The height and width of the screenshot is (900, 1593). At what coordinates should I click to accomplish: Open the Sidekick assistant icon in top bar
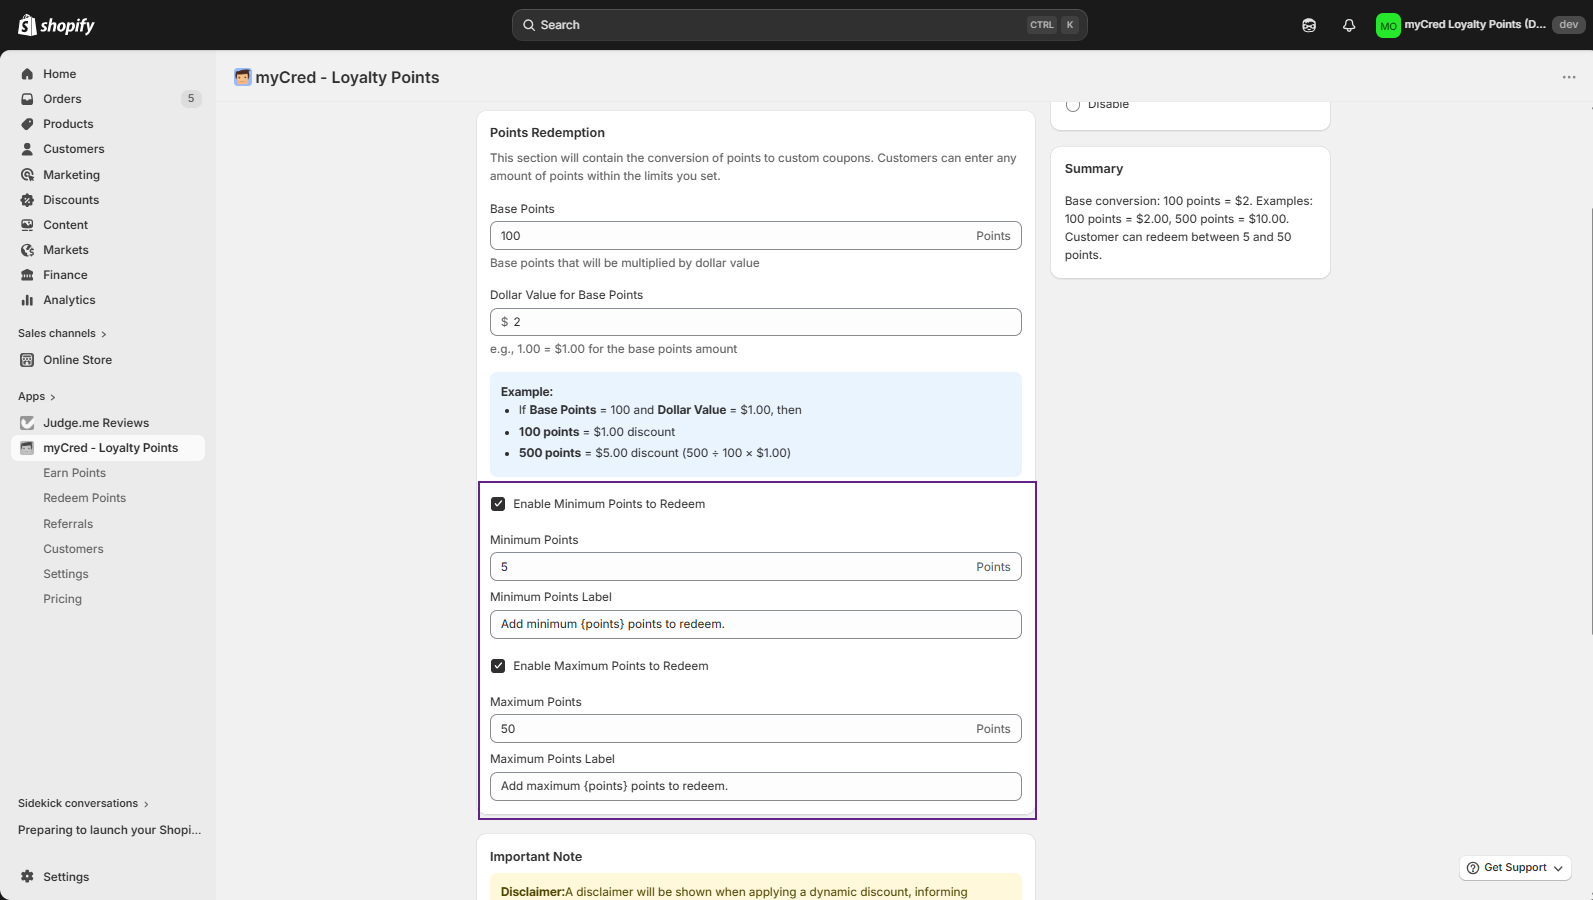(x=1308, y=25)
